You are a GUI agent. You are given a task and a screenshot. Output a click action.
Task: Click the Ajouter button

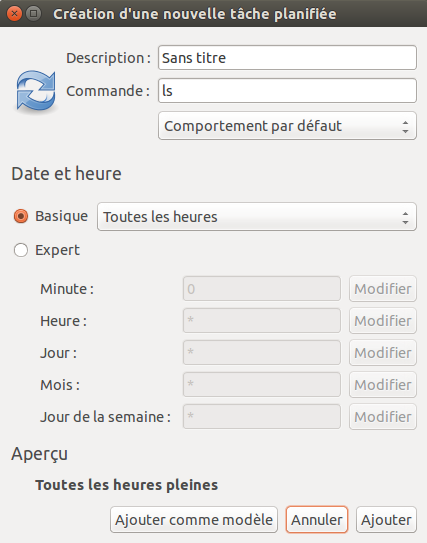(386, 520)
